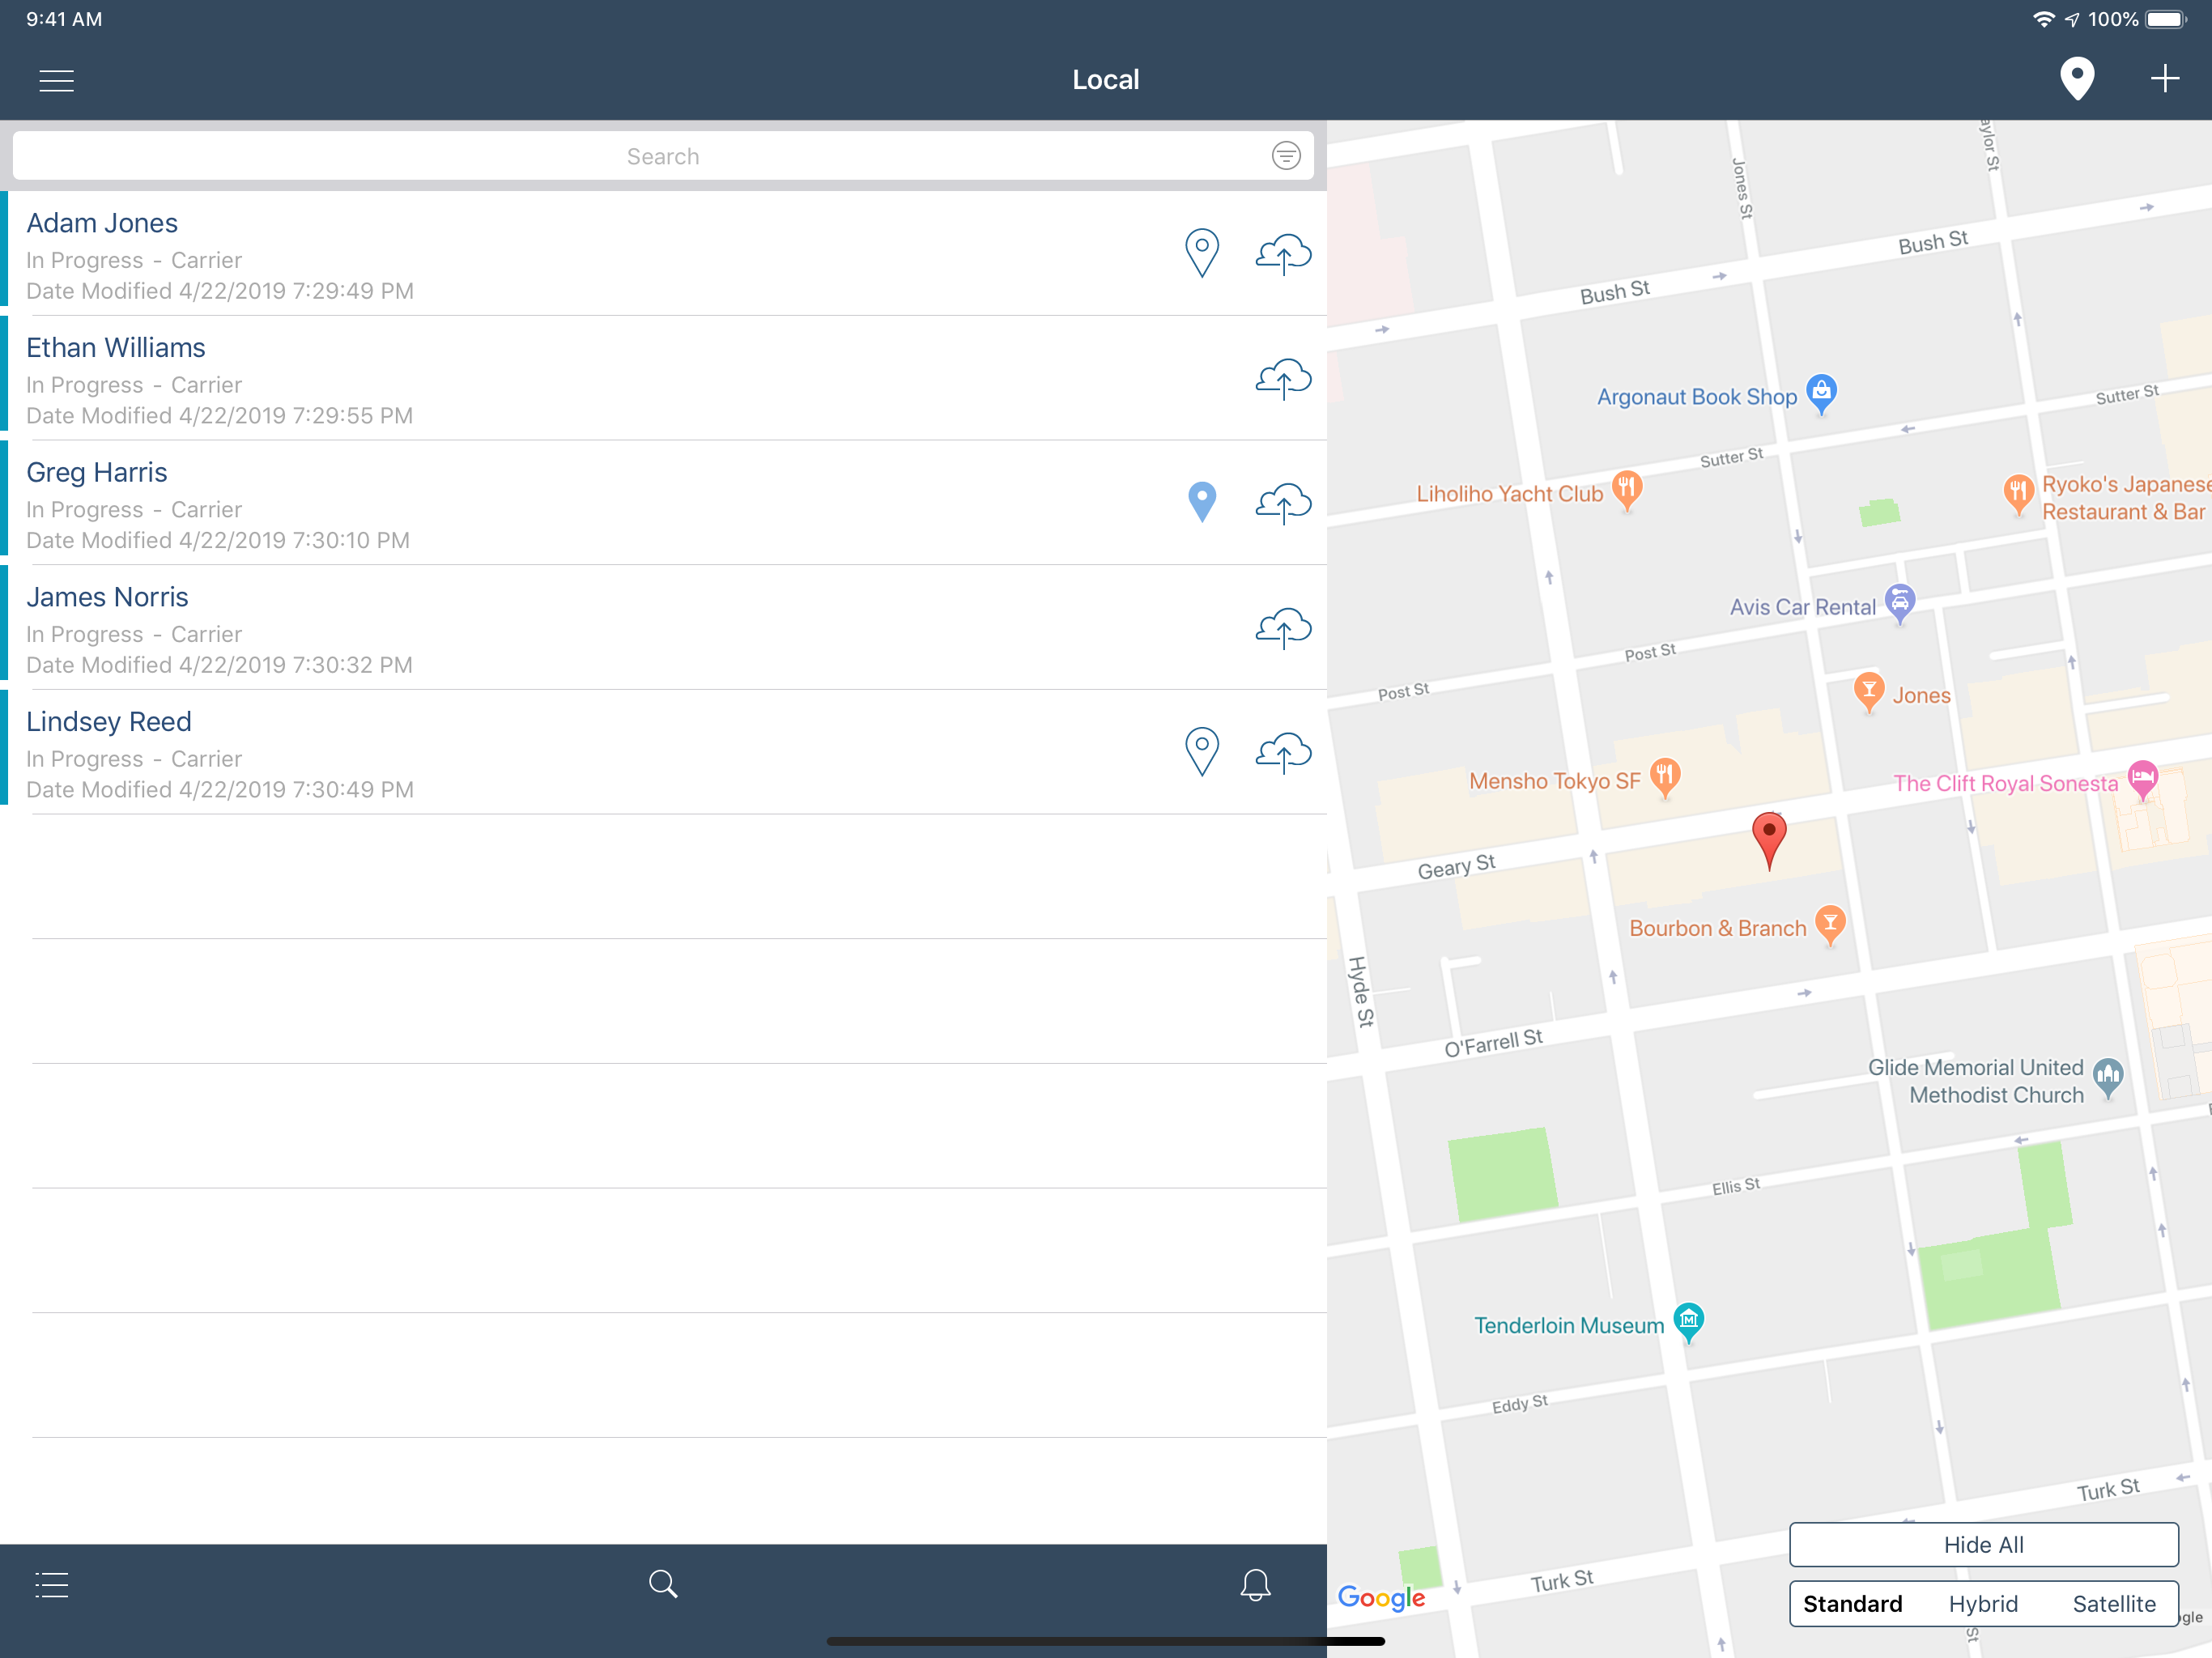Viewport: 2212px width, 1658px height.
Task: Open the Lindsey Reed record
Action: [x=664, y=753]
